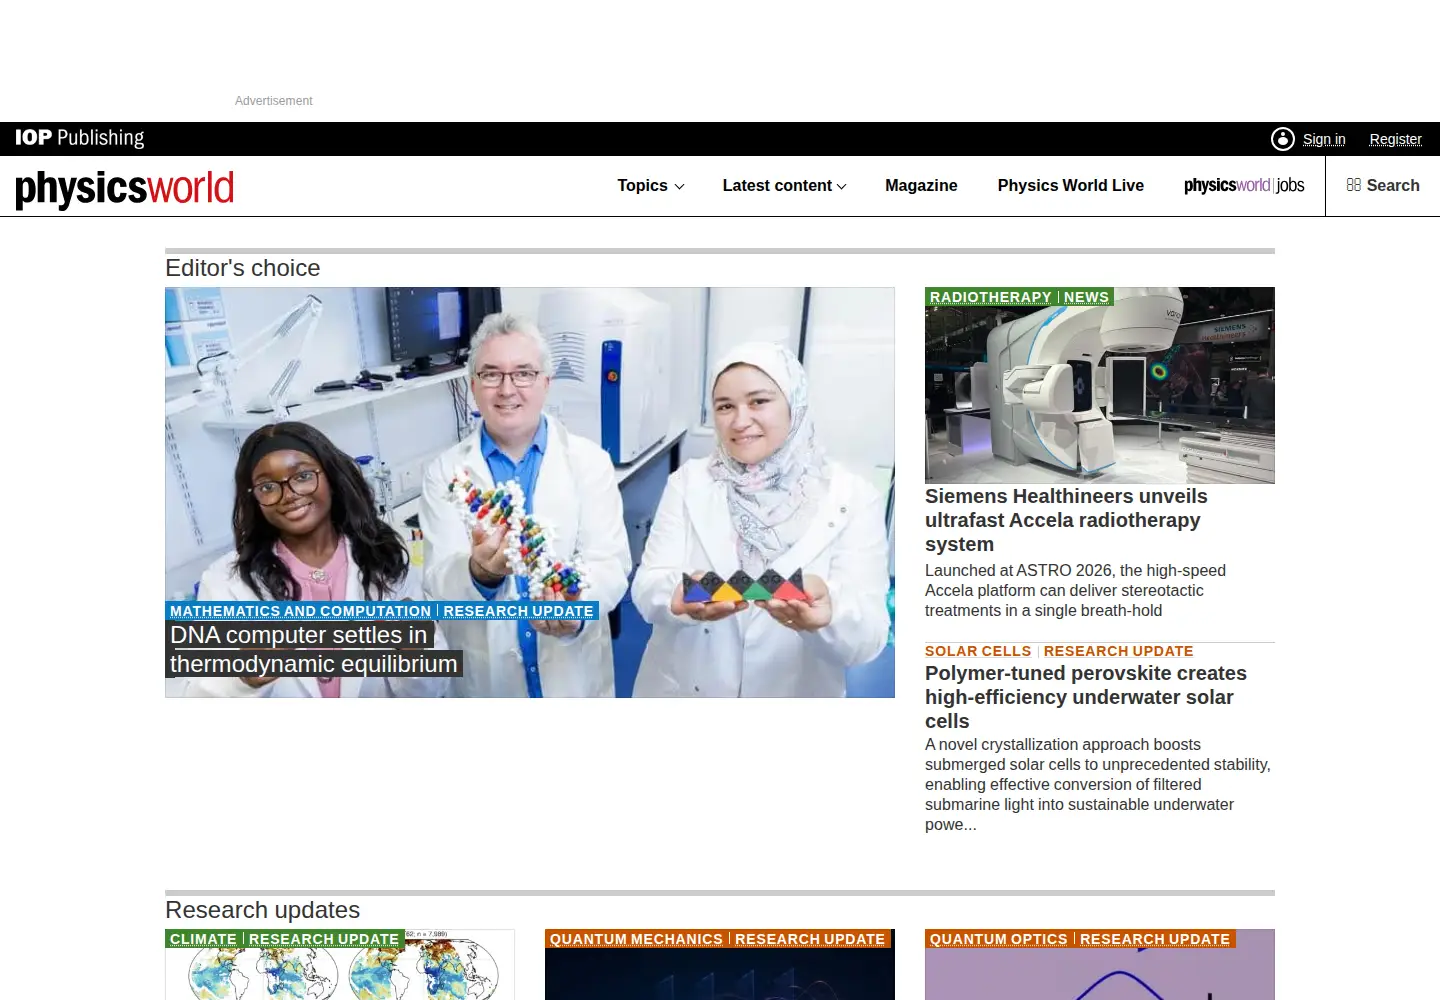The height and width of the screenshot is (1000, 1440).
Task: Click the Radiotherapy category tag
Action: 990,297
